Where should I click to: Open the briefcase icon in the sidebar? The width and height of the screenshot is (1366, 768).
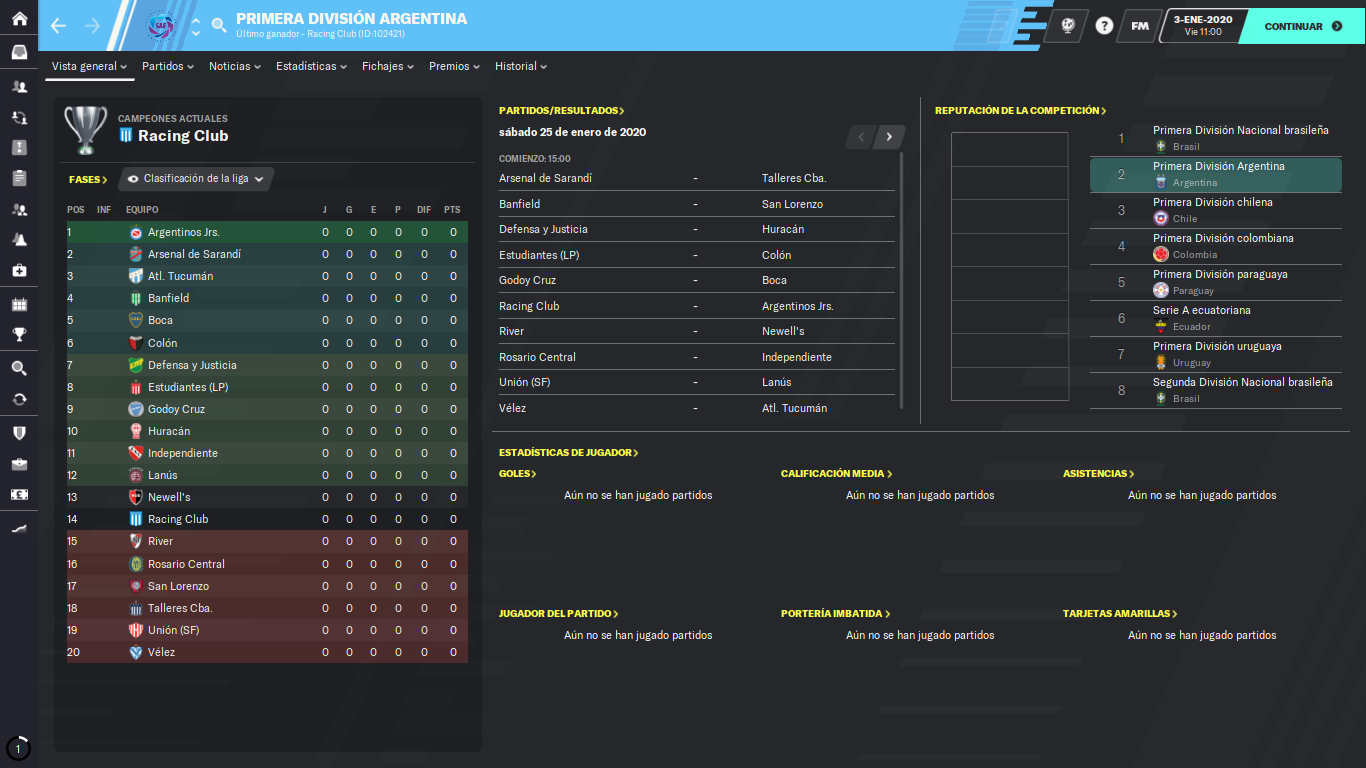click(x=19, y=464)
